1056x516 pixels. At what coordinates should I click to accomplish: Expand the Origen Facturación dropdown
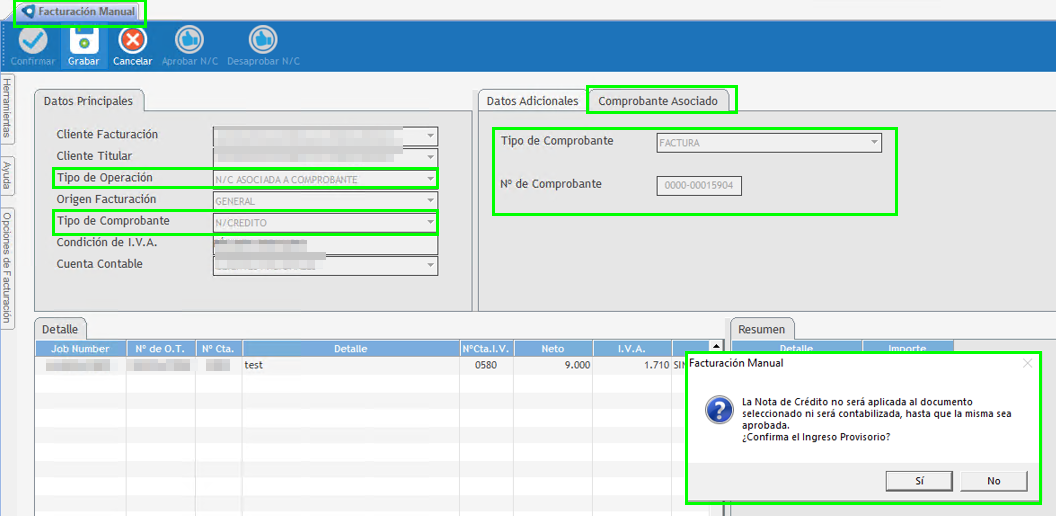430,201
